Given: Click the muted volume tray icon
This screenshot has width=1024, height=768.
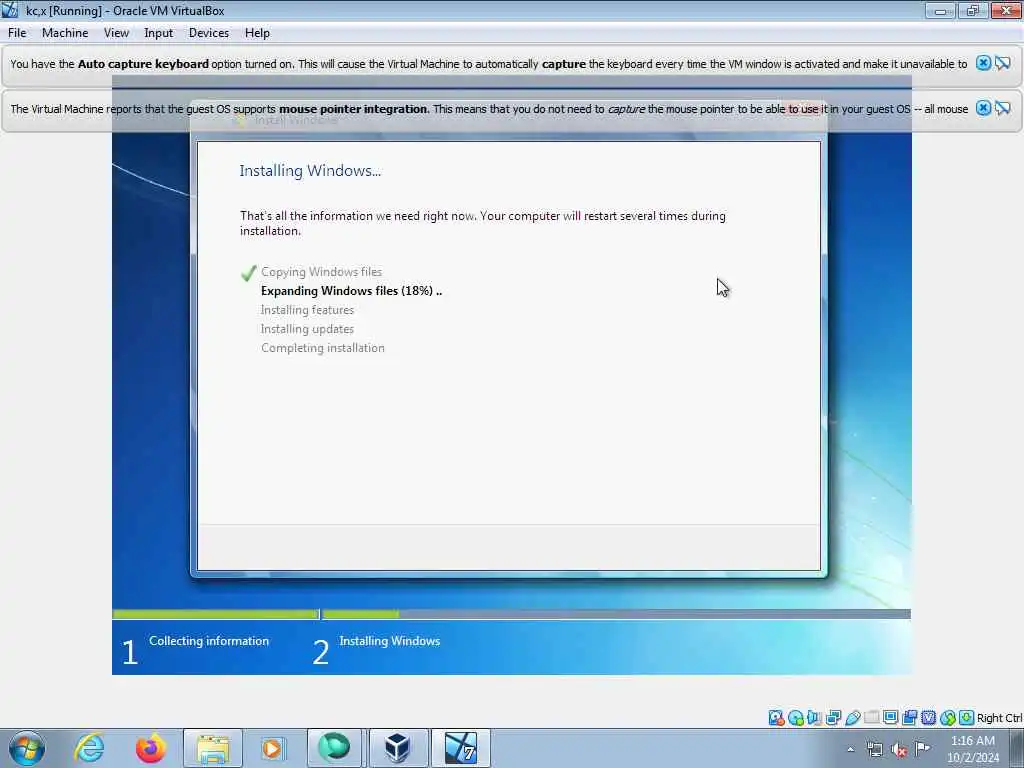Looking at the screenshot, I should click(x=899, y=749).
